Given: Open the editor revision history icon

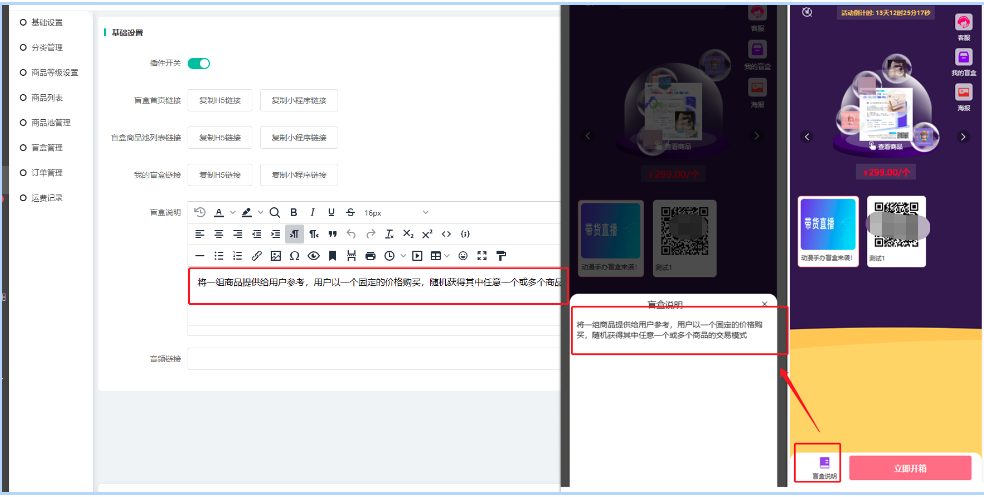Looking at the screenshot, I should tap(200, 212).
